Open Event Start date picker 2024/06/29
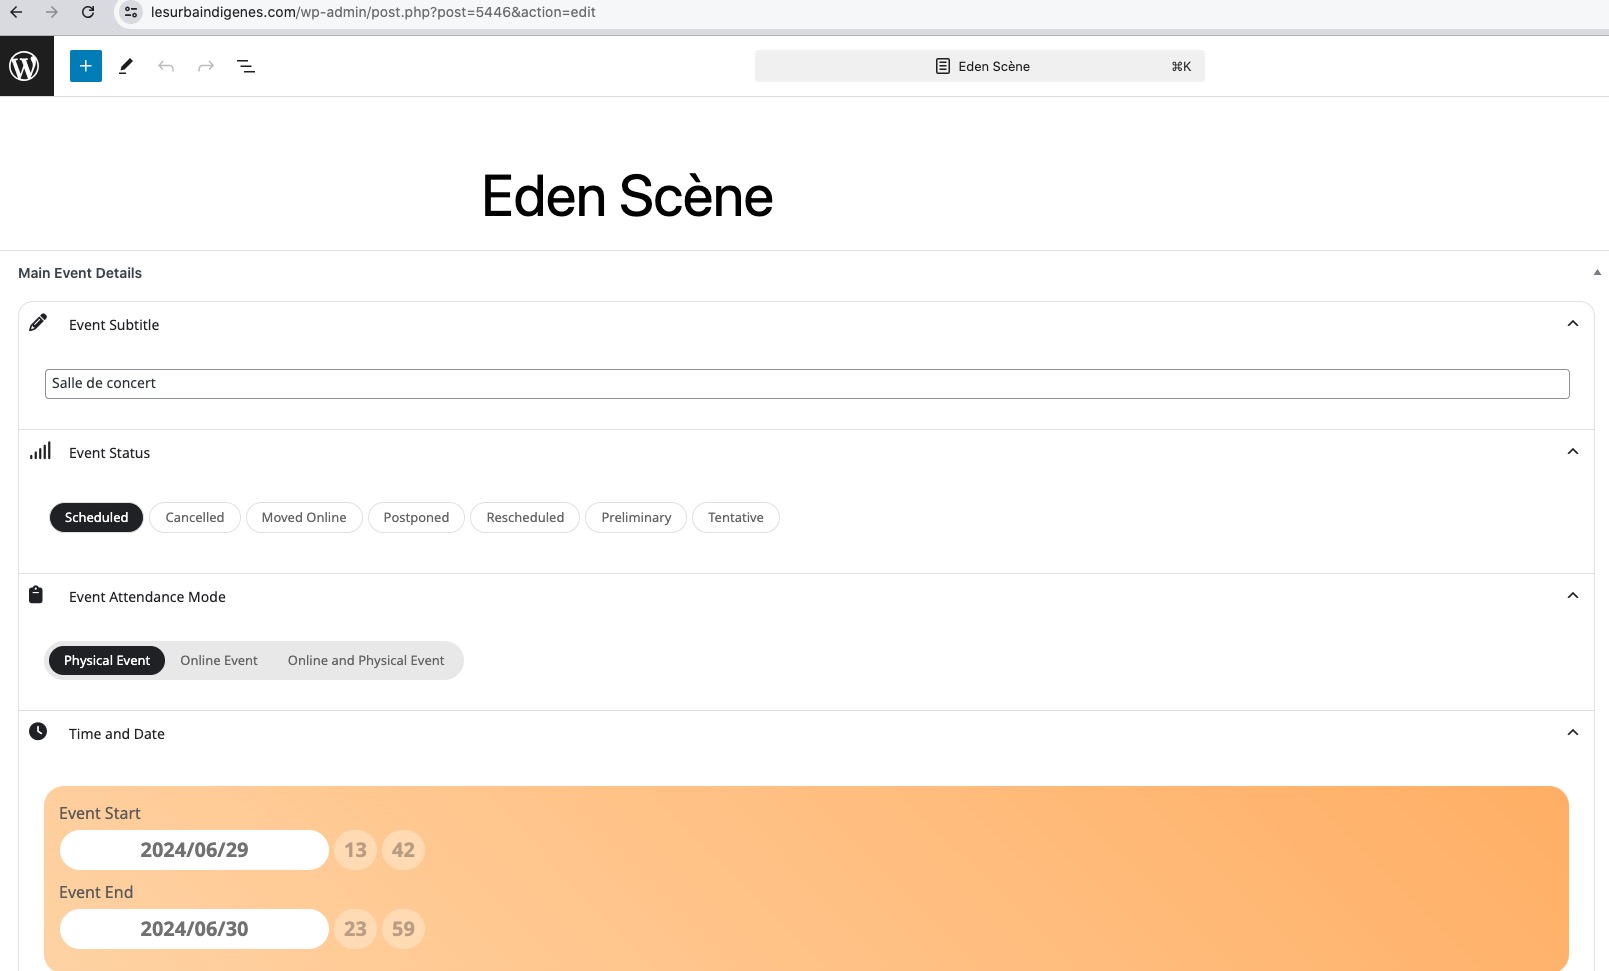Viewport: 1609px width, 971px height. point(194,850)
